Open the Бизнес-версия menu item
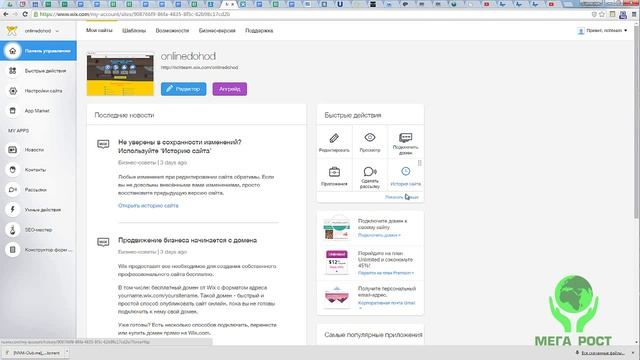This screenshot has height=360, width=640. 217,31
